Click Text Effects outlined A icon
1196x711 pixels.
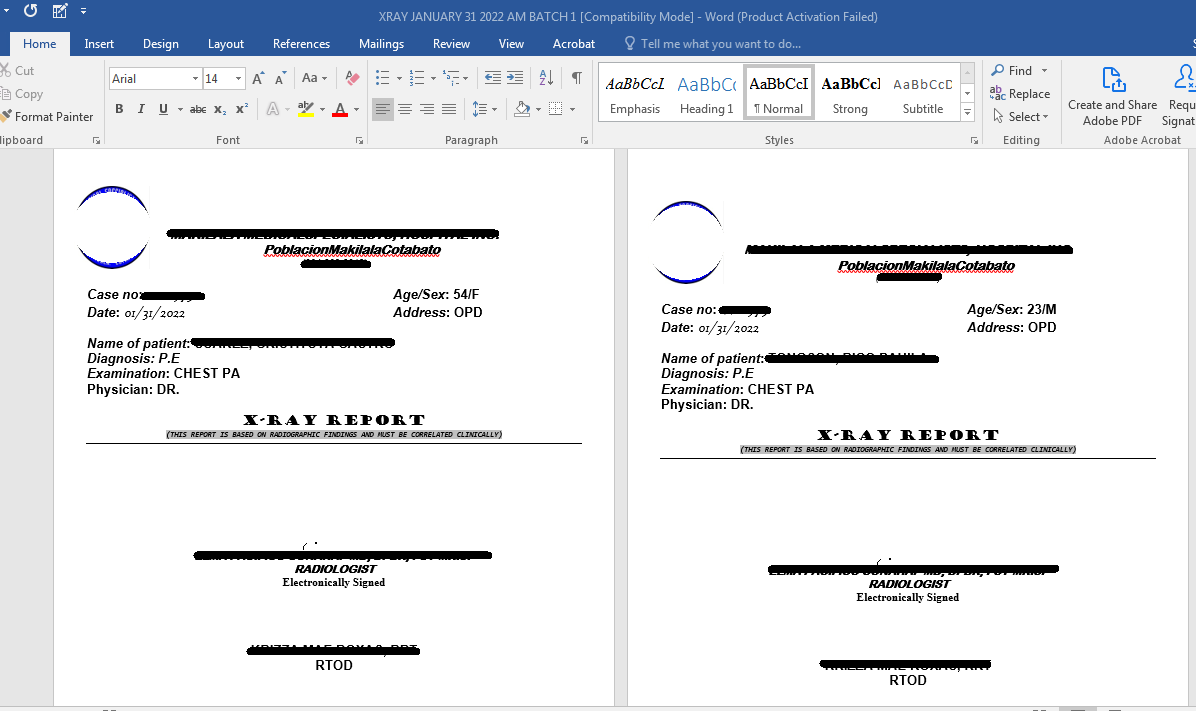tap(272, 109)
